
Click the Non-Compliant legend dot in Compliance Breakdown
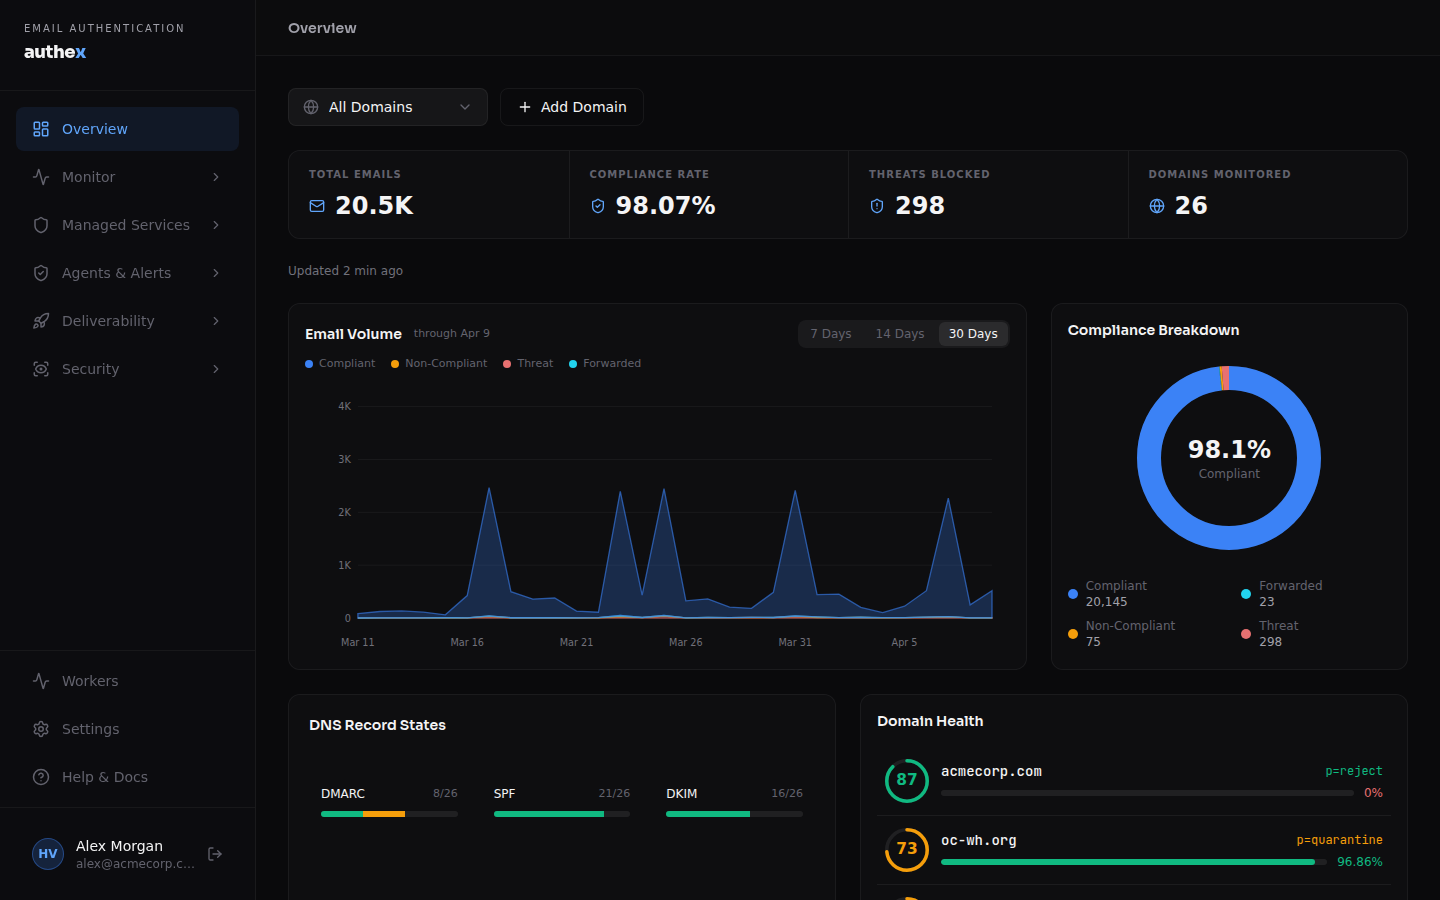1073,634
